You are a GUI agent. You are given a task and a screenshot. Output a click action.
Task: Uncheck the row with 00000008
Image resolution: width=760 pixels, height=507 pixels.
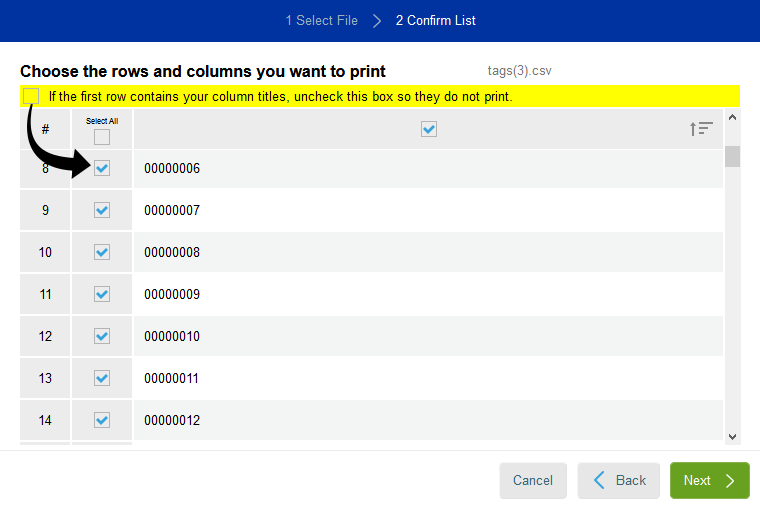(102, 252)
